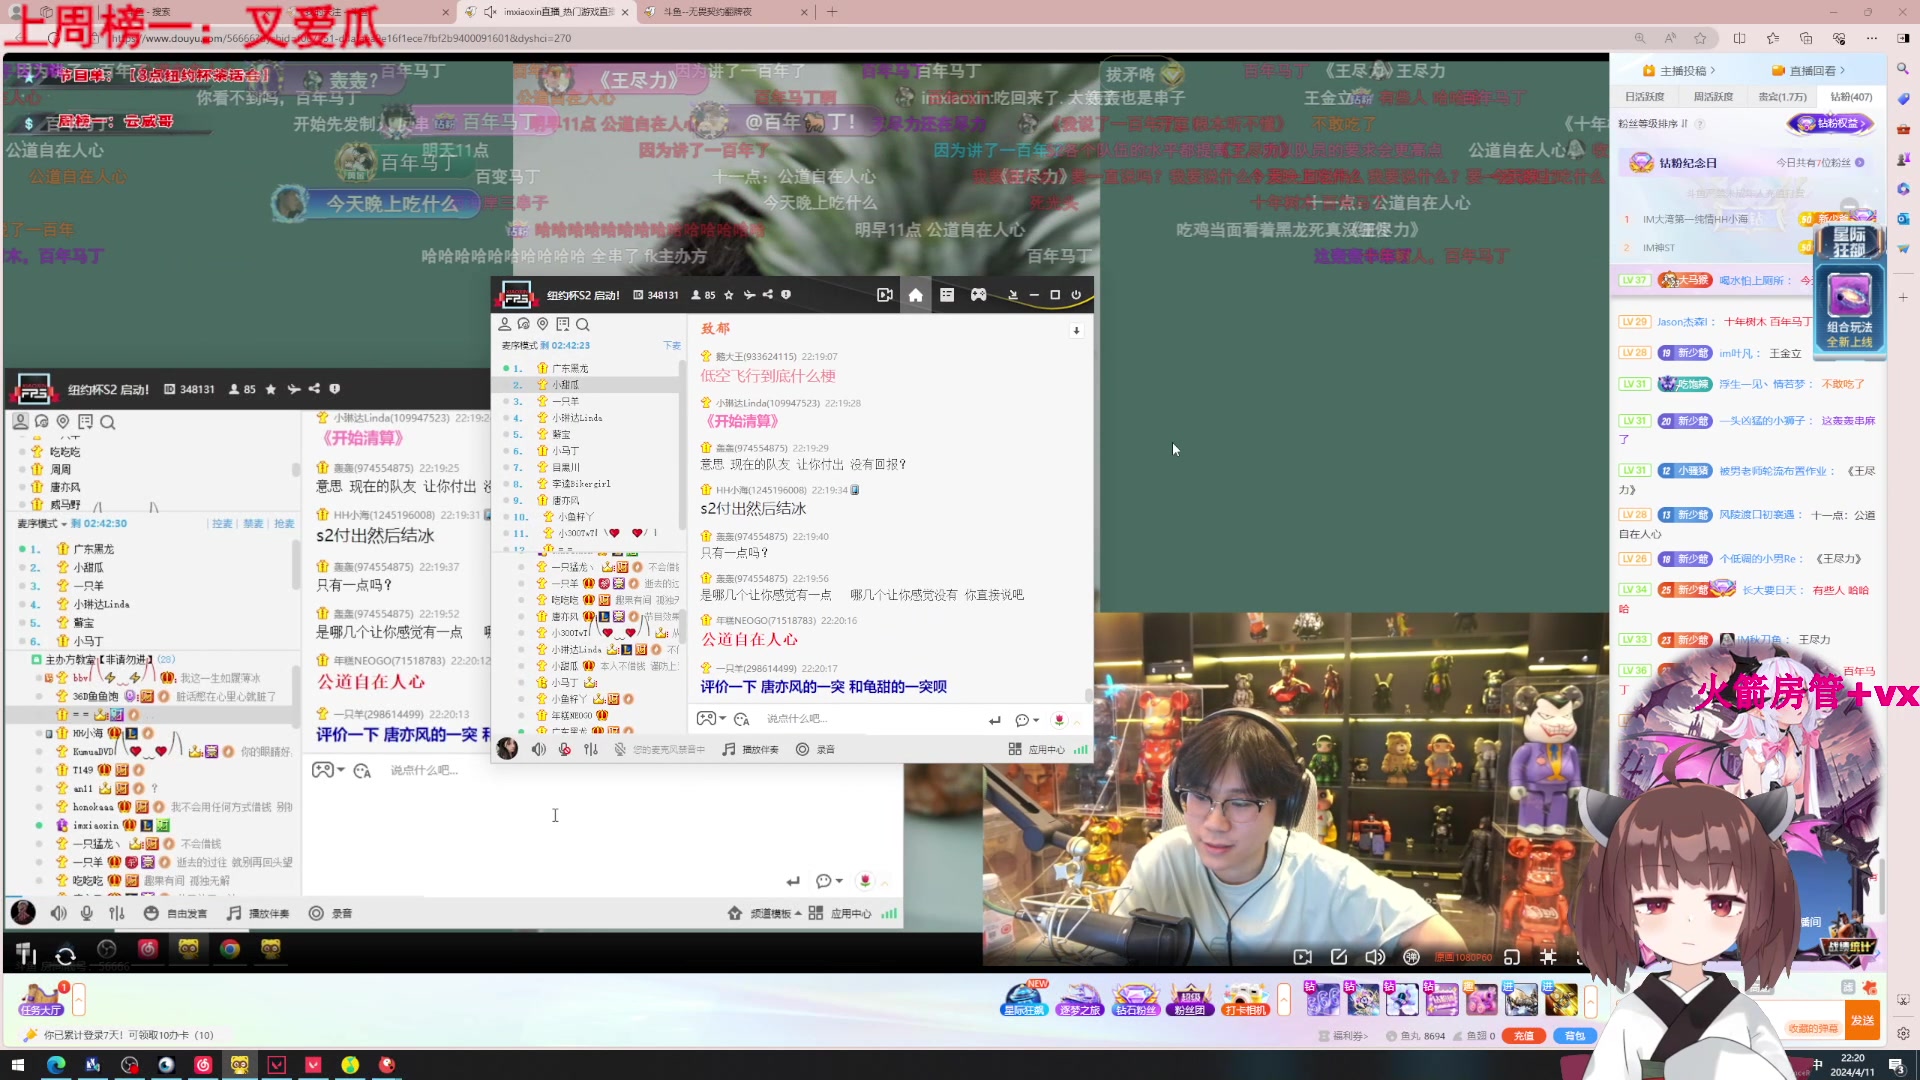Click Douyu player record-clip icon
This screenshot has height=1080, width=1920.
[1302, 957]
